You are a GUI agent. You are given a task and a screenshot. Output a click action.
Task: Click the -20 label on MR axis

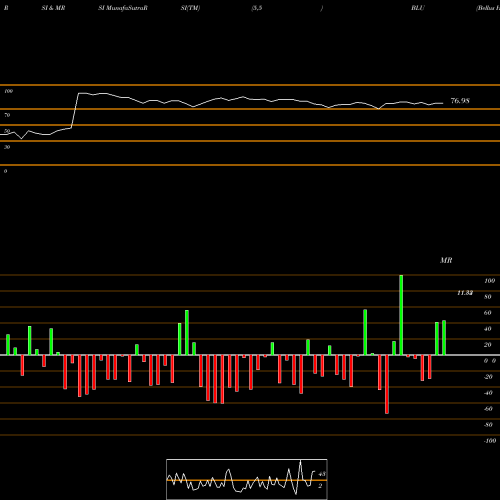tap(488, 377)
